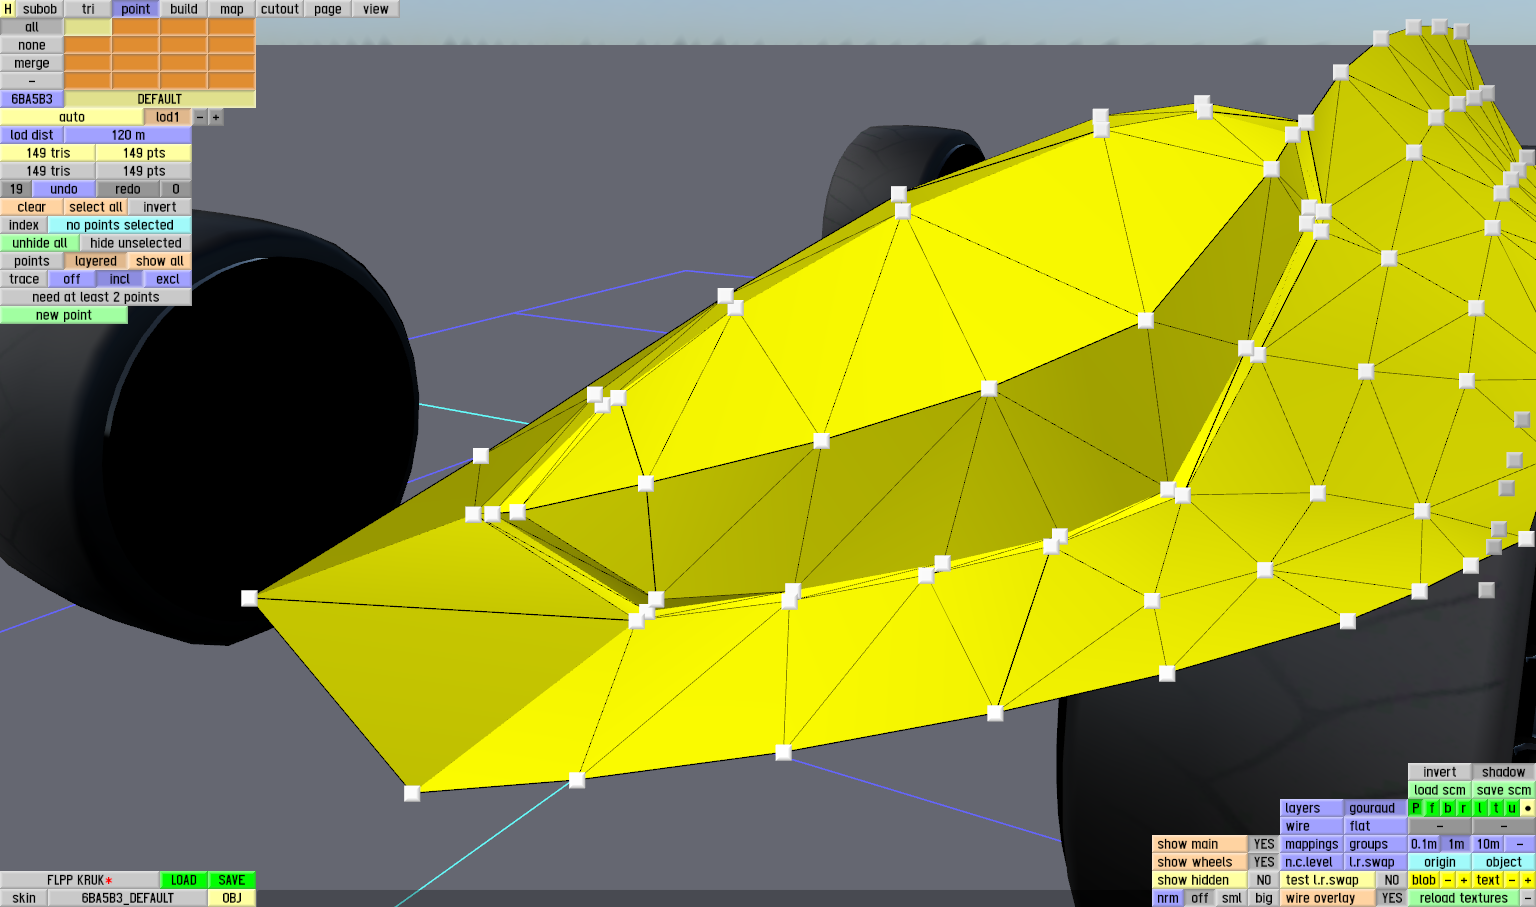Toggle the H hide-interface button
The image size is (1536, 907).
[8, 9]
